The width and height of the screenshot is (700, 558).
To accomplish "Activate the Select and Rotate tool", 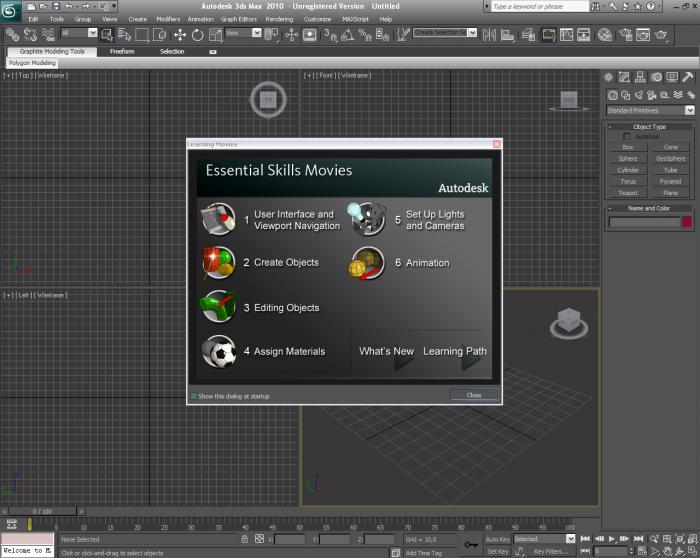I will pyautogui.click(x=197, y=34).
